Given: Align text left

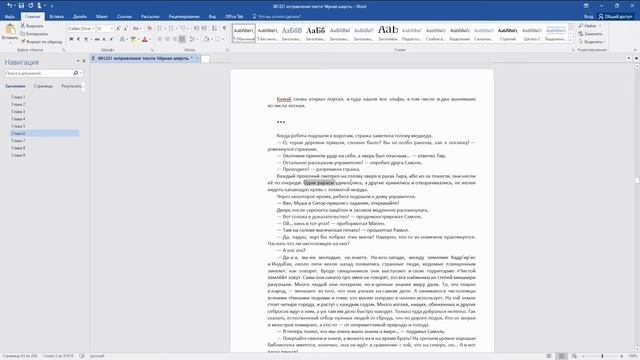Looking at the screenshot, I should click(x=160, y=39).
